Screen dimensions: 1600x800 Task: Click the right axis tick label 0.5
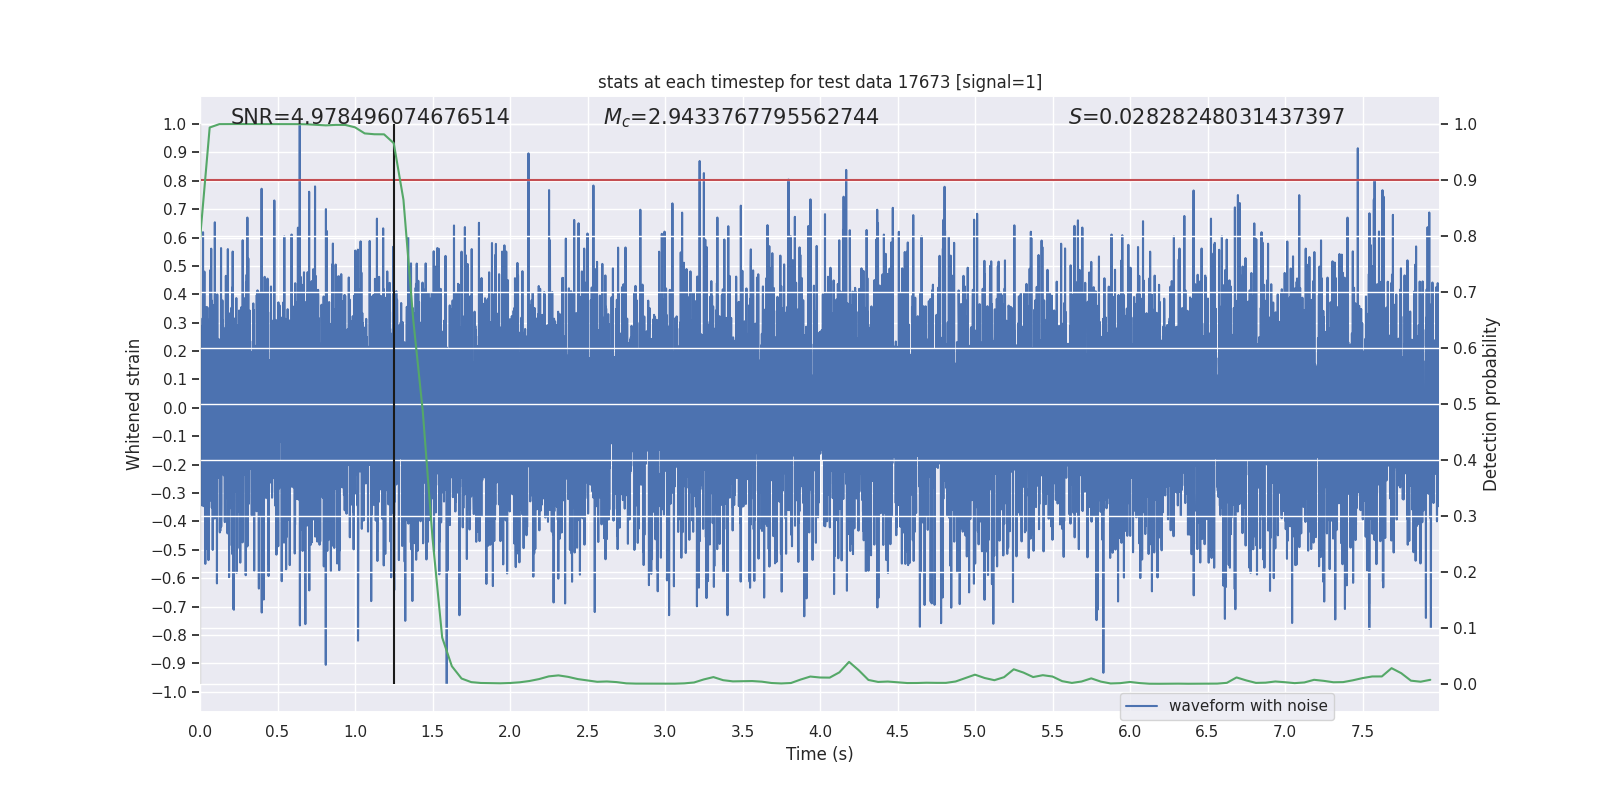click(1465, 404)
